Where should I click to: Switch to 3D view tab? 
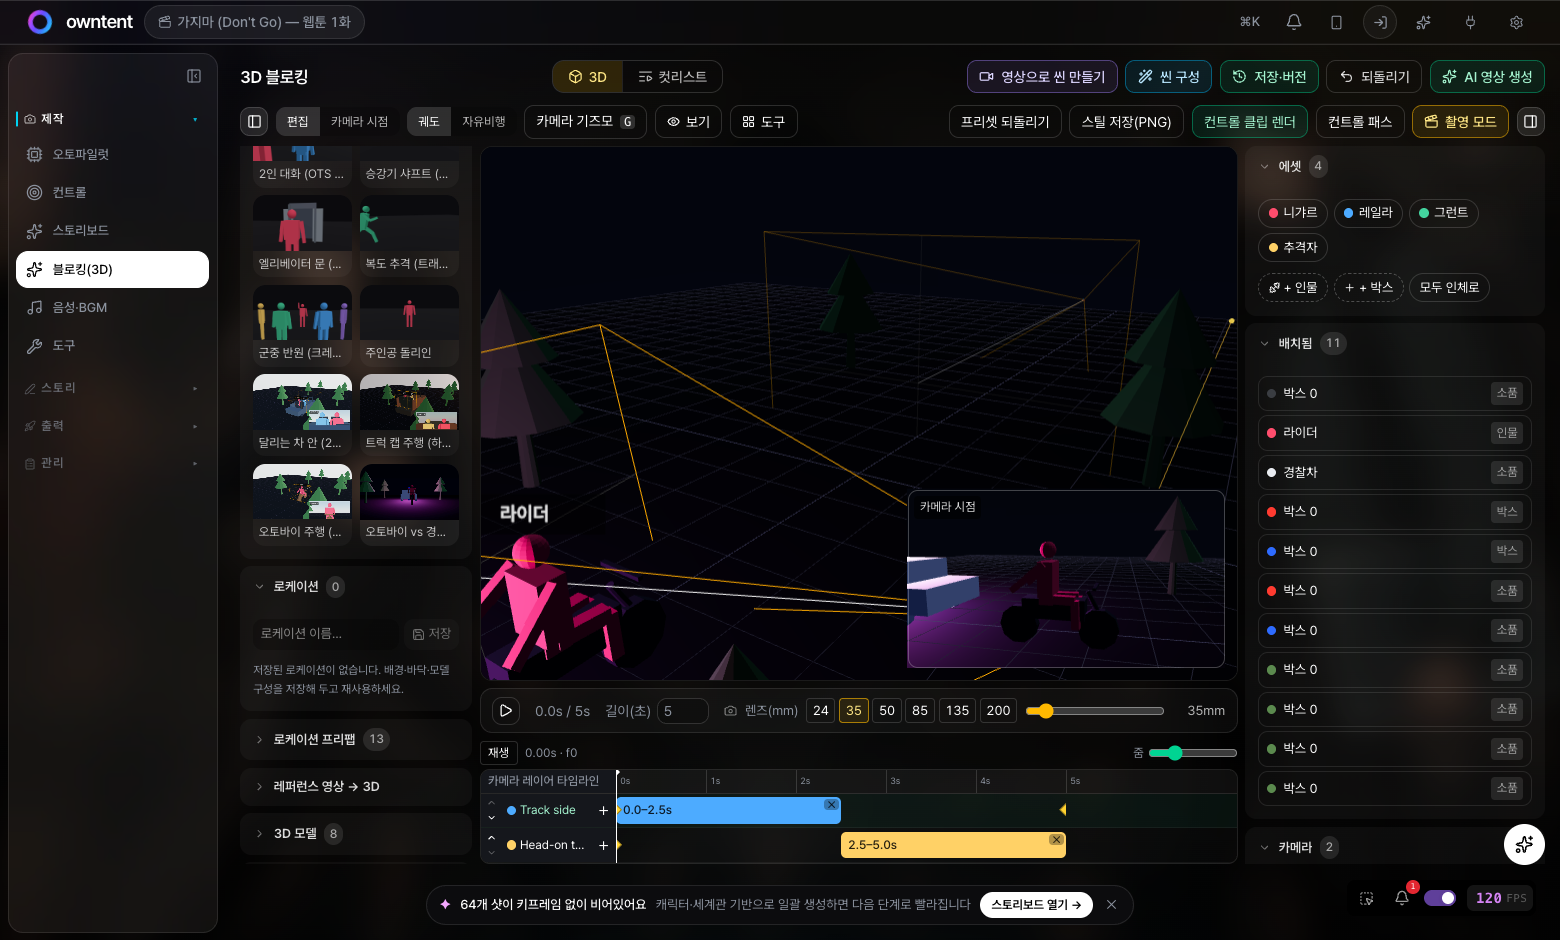[x=588, y=77]
